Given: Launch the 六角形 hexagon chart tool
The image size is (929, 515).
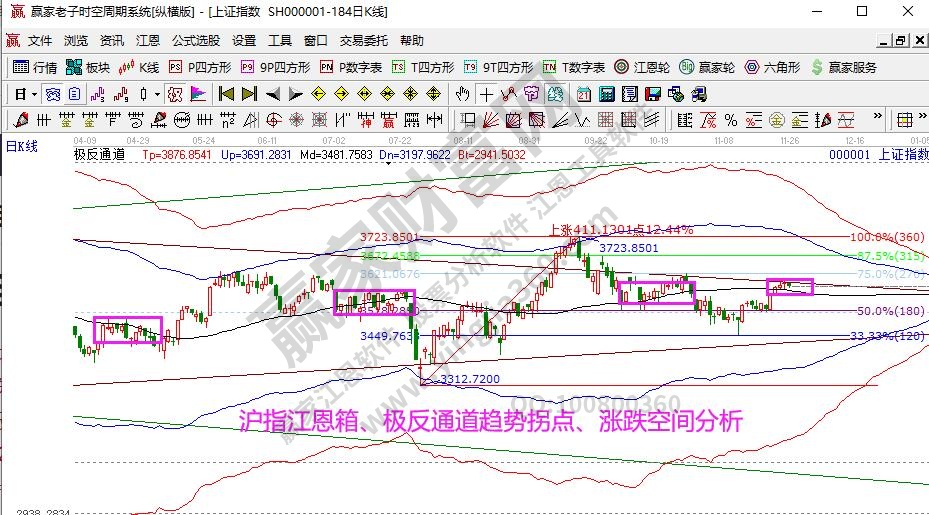Looking at the screenshot, I should click(772, 67).
